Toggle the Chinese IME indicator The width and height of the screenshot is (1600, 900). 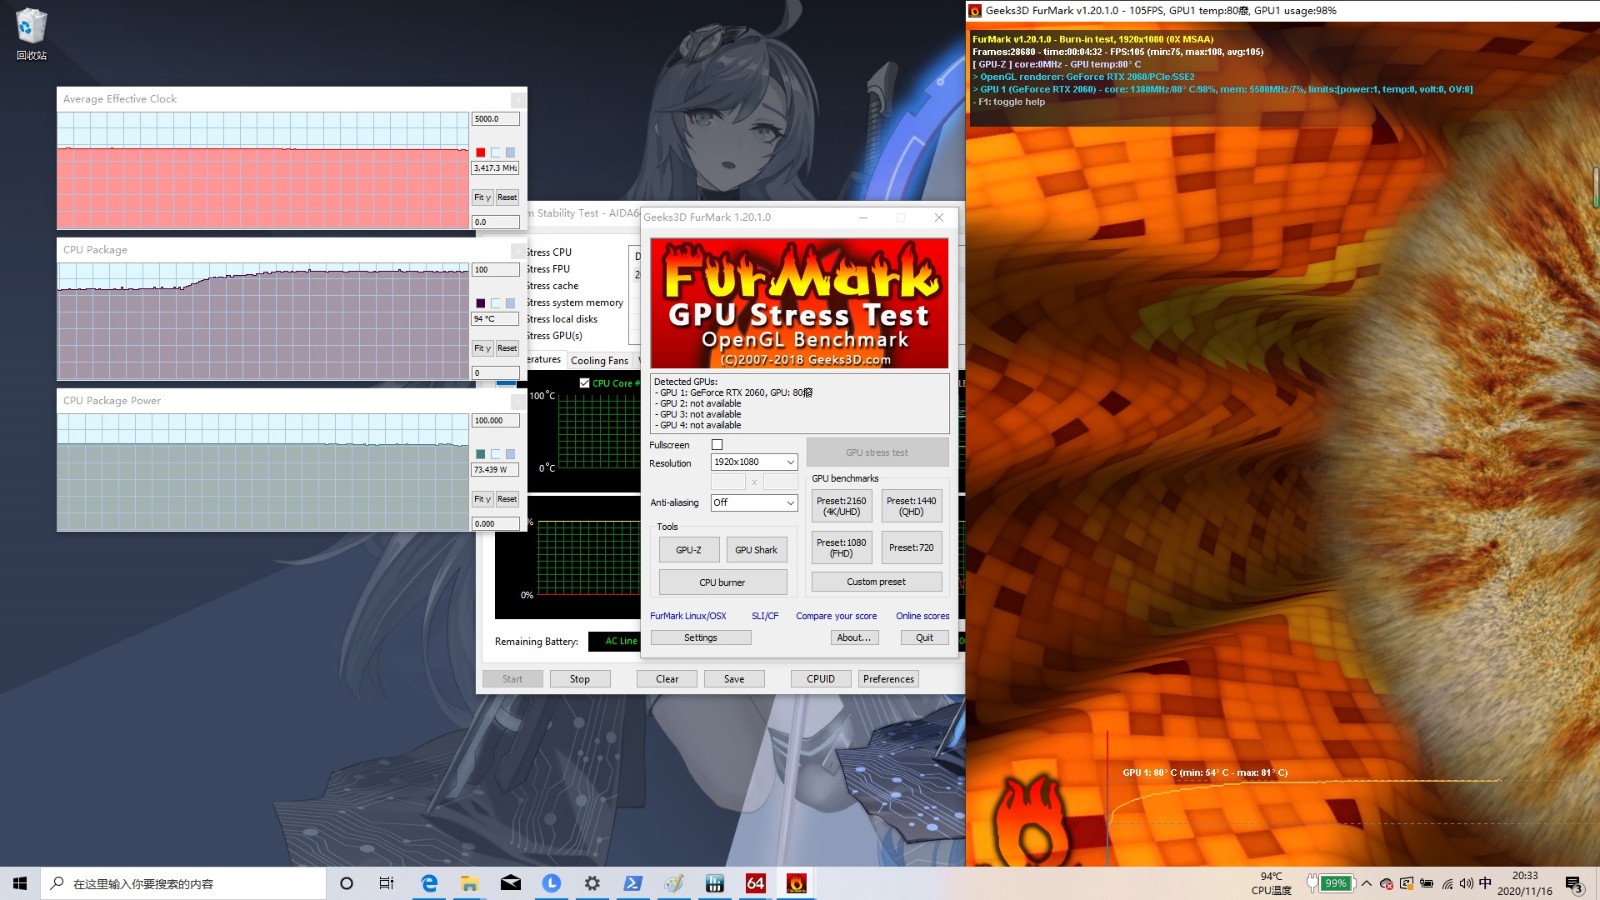click(x=1485, y=883)
